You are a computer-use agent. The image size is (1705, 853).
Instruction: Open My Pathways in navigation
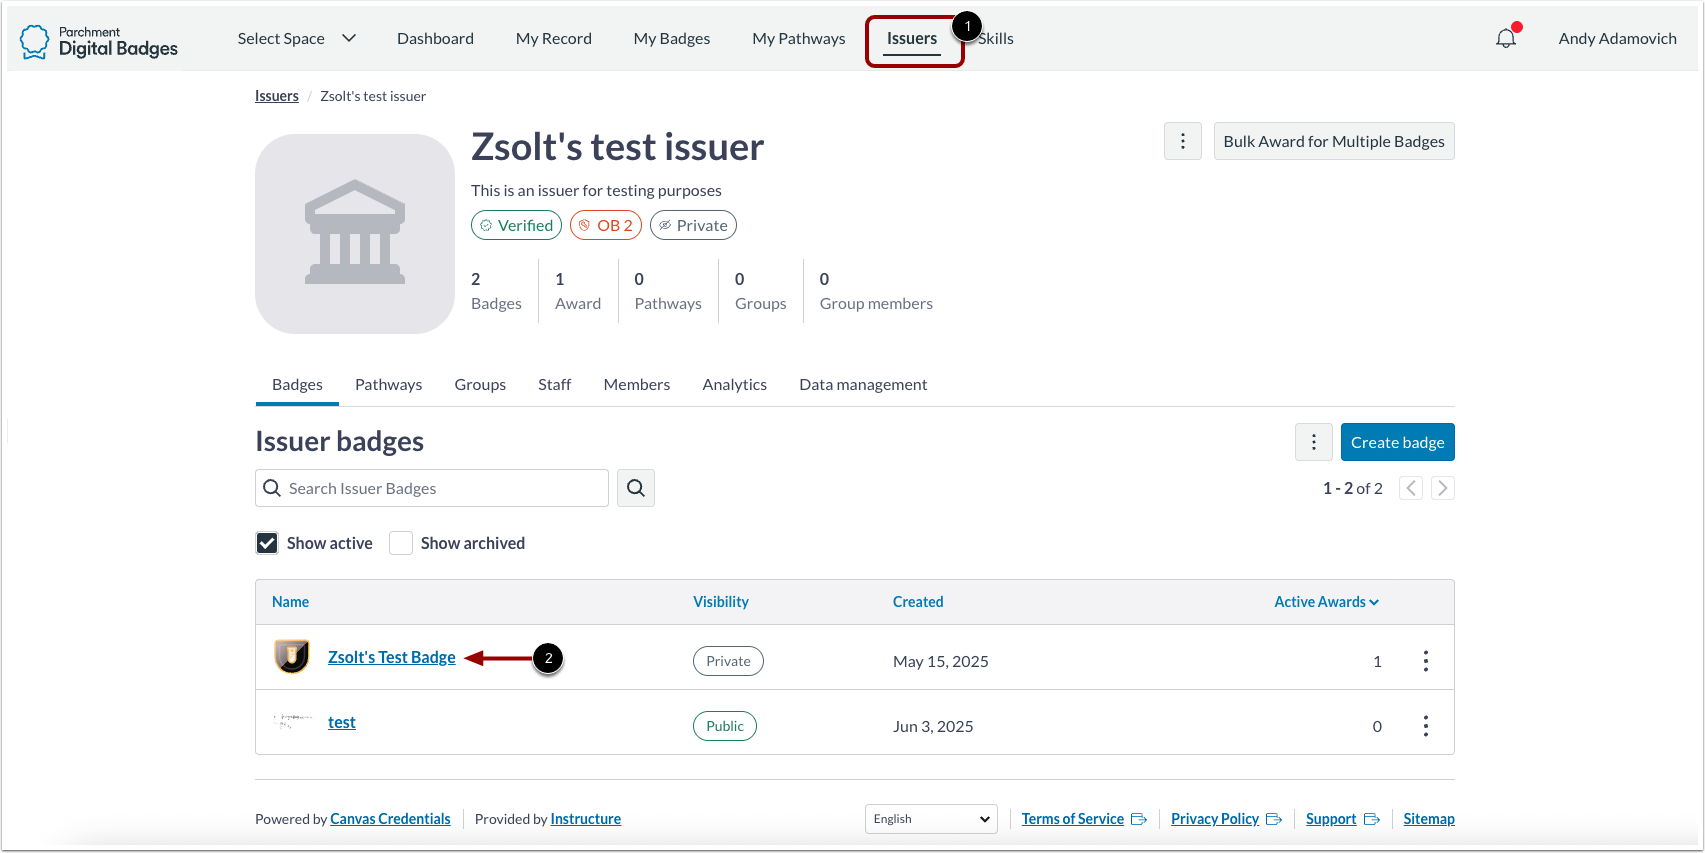click(799, 38)
